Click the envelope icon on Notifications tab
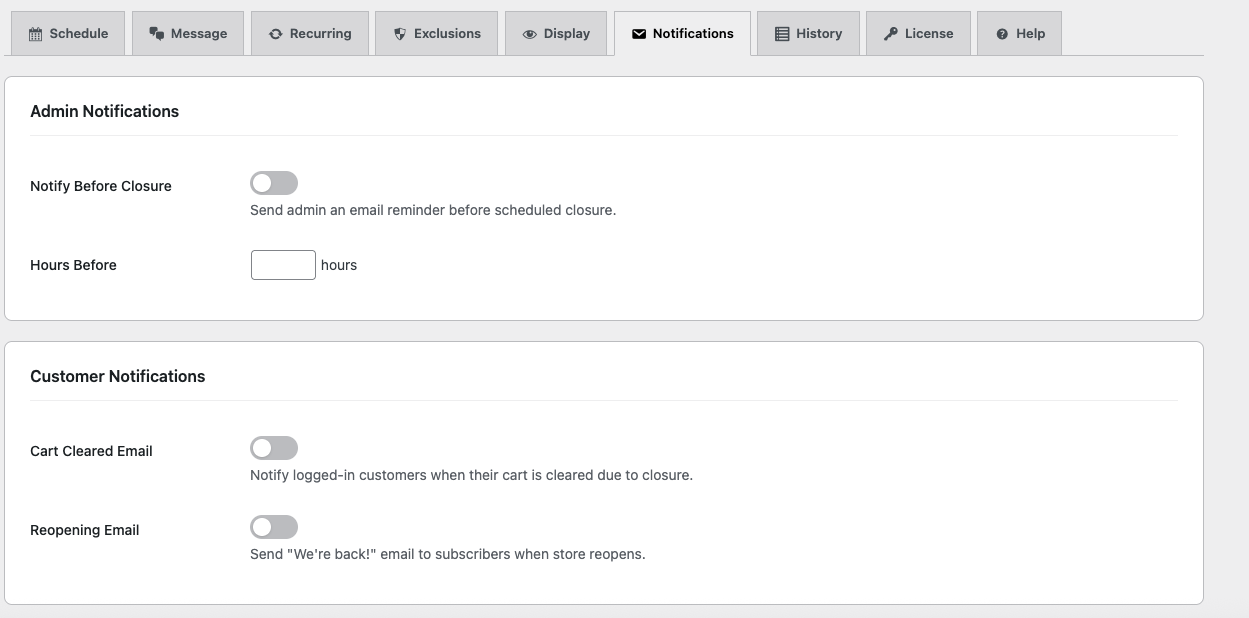 click(x=639, y=34)
